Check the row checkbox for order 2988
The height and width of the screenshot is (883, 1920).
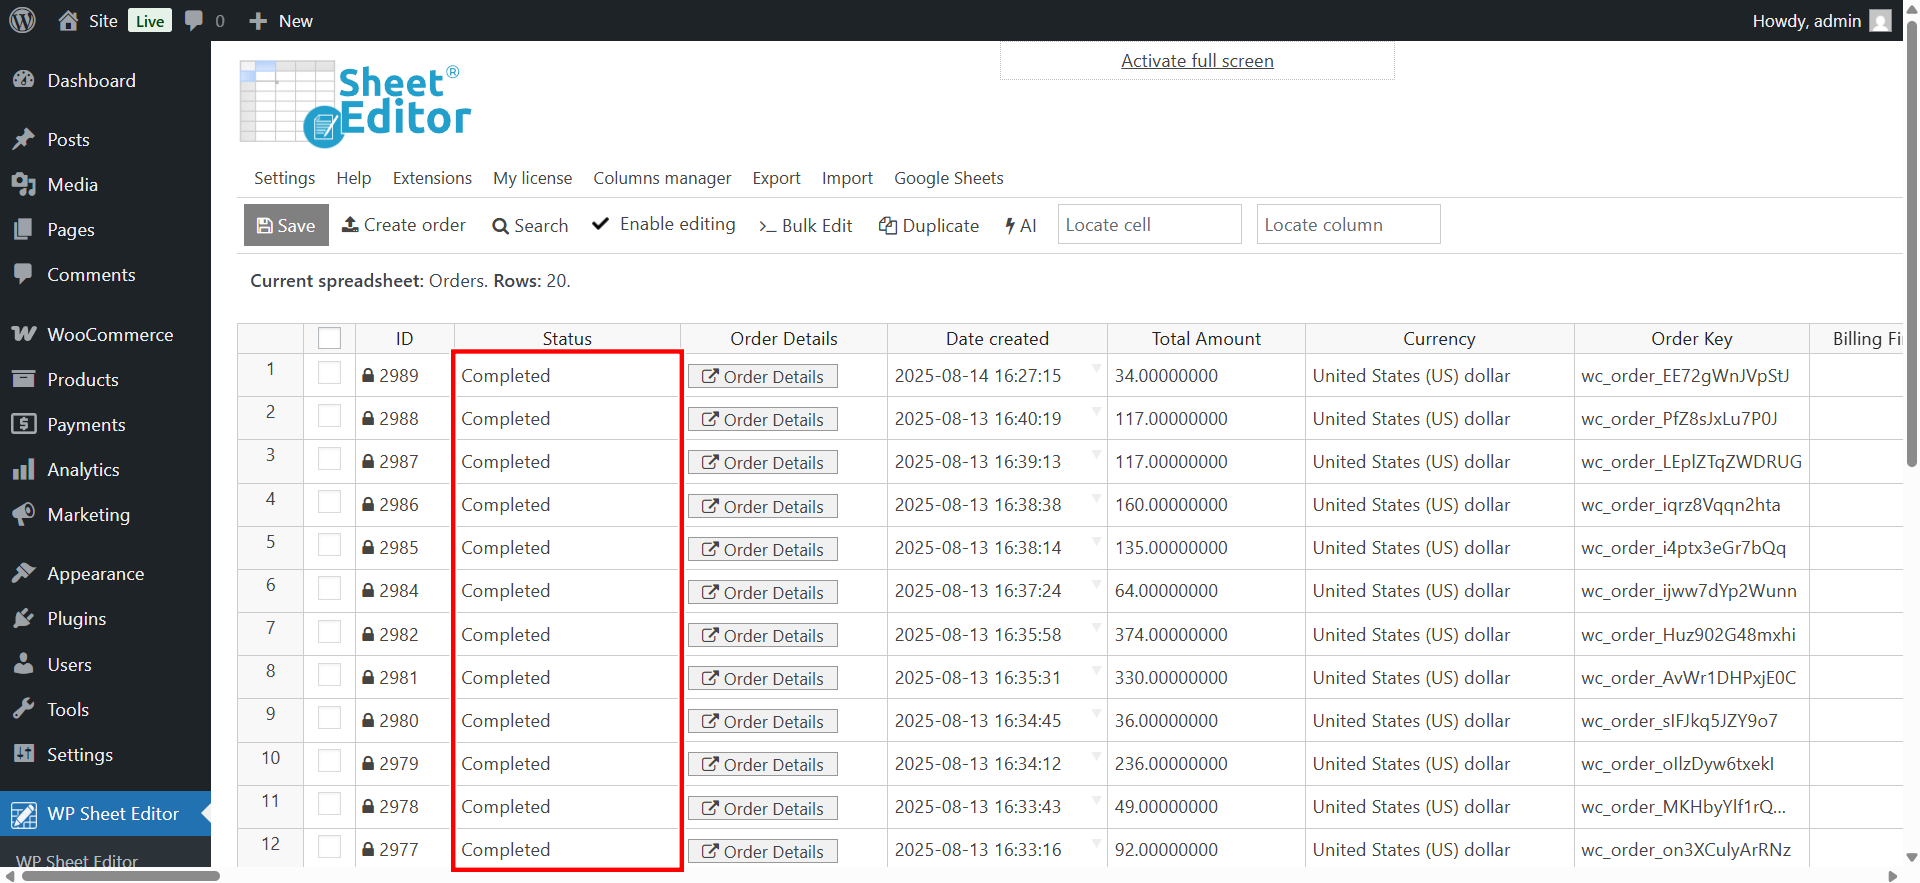[329, 416]
